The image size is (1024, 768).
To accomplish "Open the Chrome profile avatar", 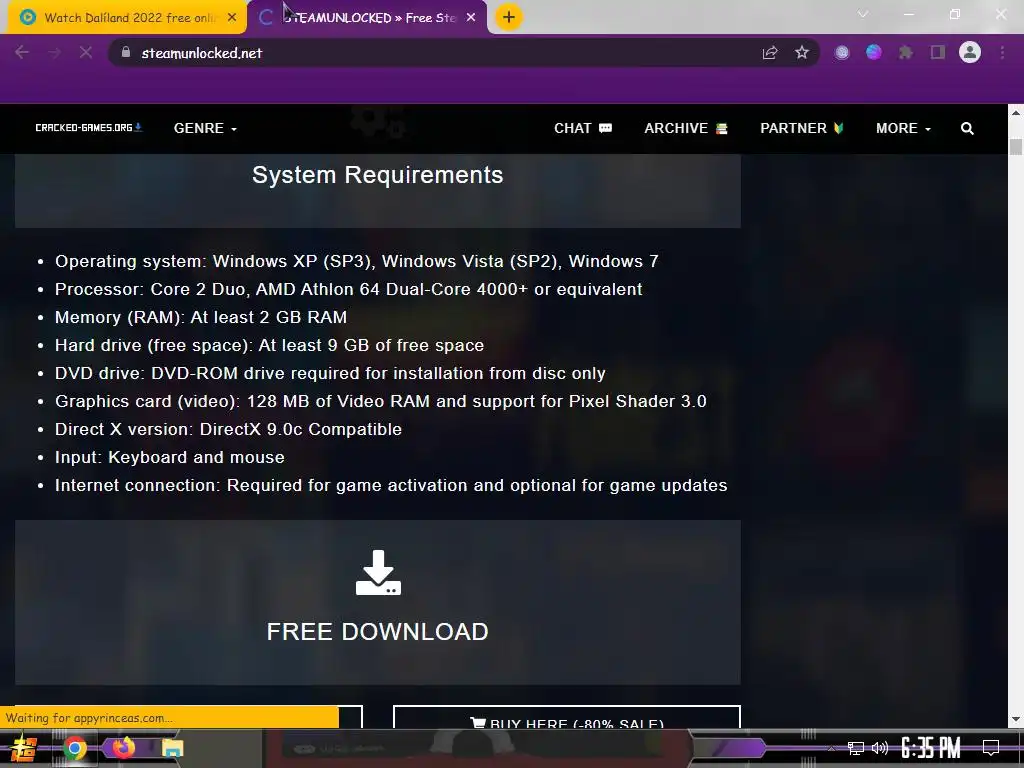I will tap(970, 52).
